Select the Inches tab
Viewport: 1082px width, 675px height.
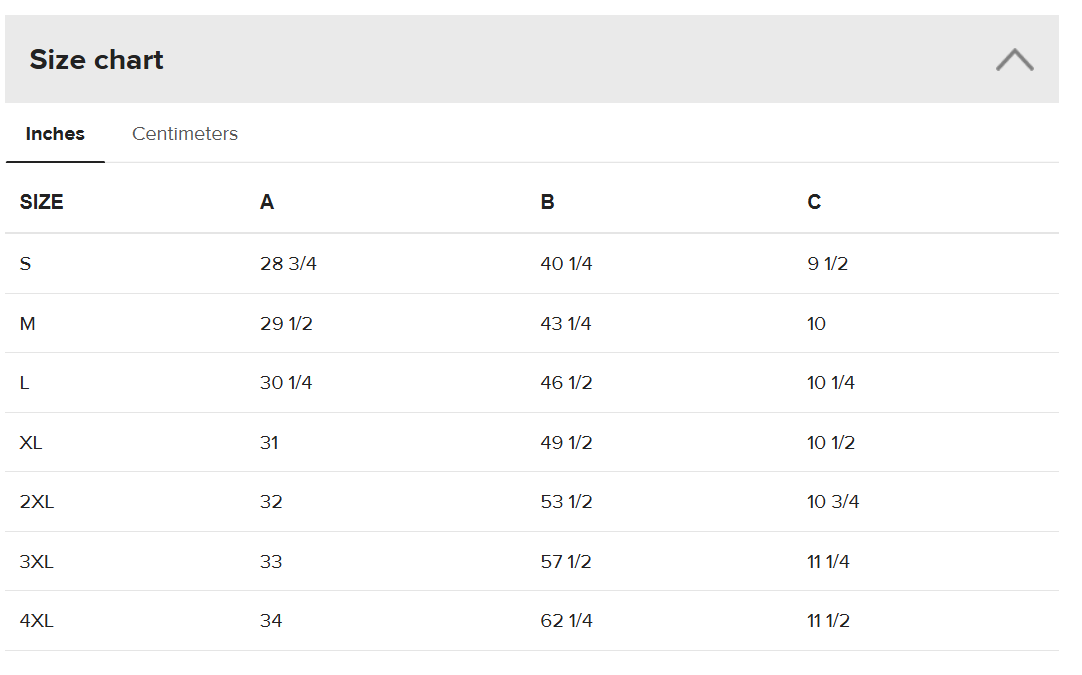pos(55,134)
